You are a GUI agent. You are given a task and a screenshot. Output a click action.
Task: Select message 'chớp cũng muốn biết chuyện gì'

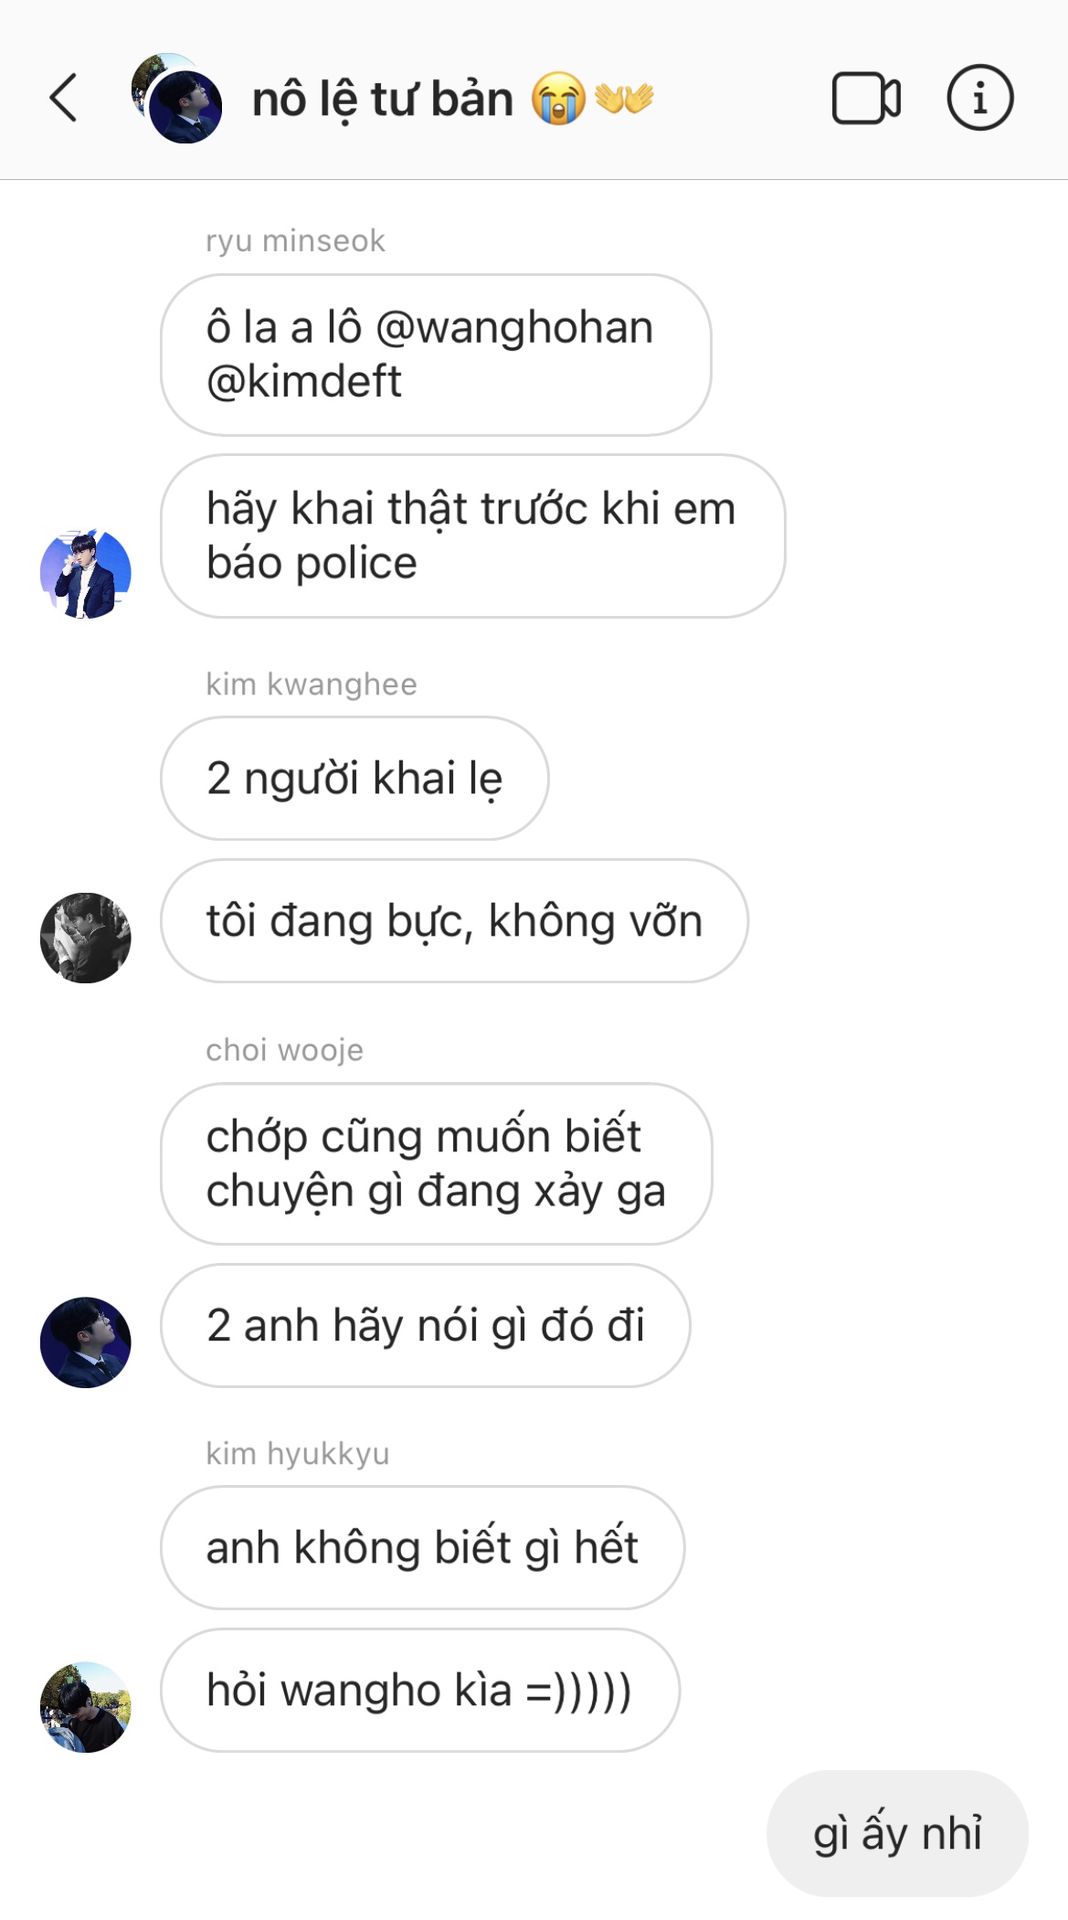click(x=436, y=1164)
